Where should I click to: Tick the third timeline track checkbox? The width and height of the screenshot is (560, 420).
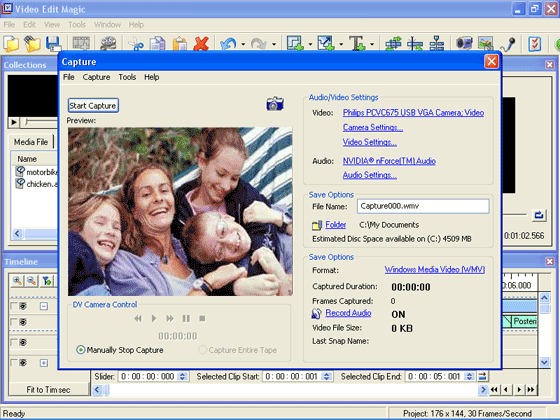[14, 342]
